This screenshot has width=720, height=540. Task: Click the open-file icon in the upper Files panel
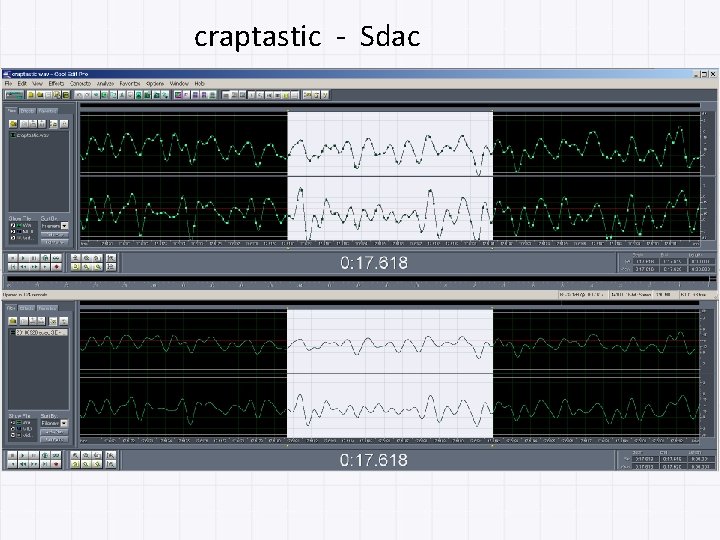tap(13, 124)
